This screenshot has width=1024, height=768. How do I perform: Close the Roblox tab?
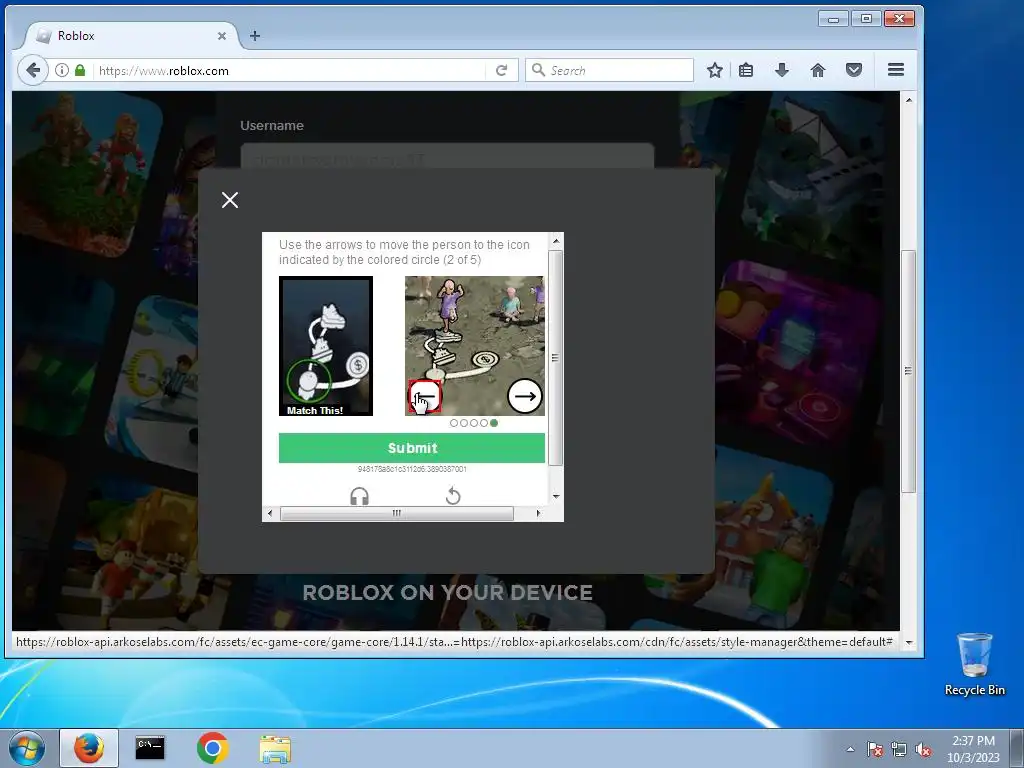[x=222, y=36]
